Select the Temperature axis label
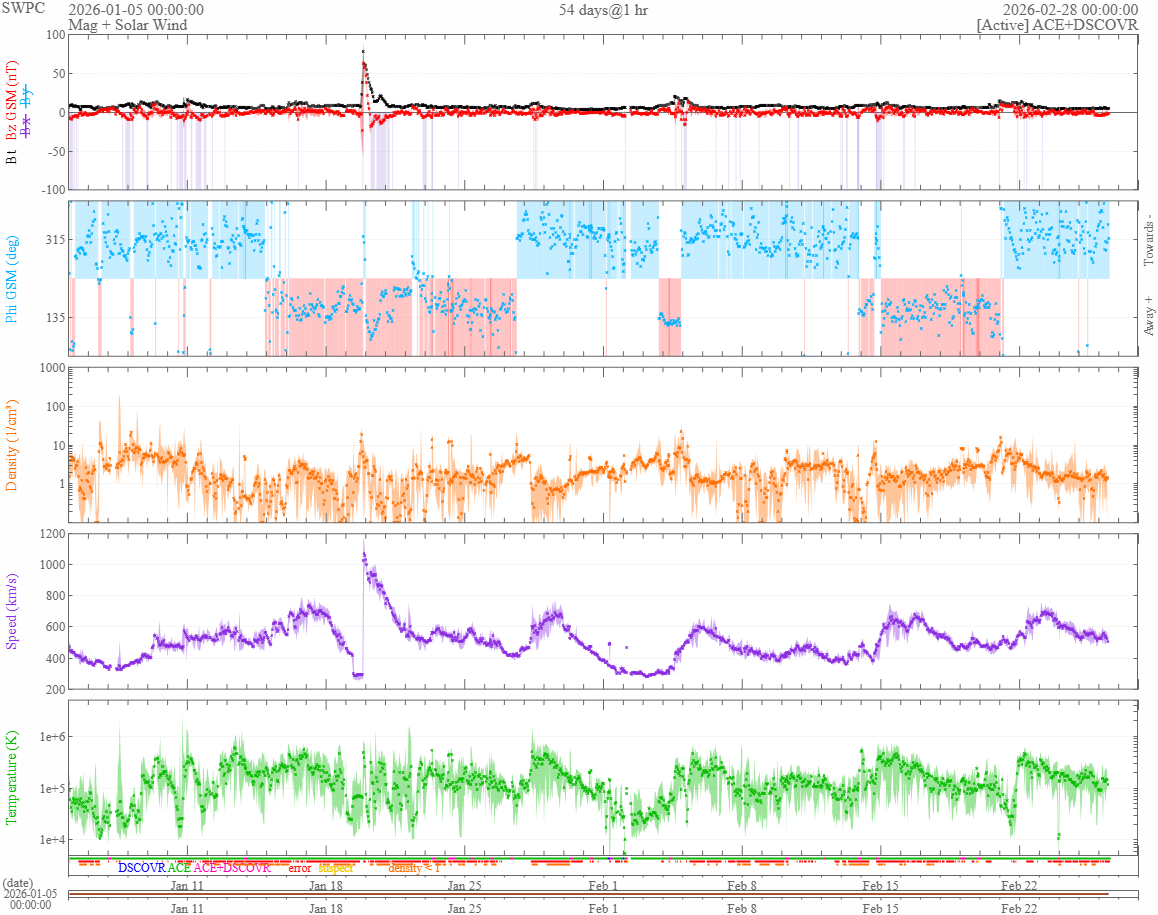Viewport: 1158px width, 915px height. point(13,777)
